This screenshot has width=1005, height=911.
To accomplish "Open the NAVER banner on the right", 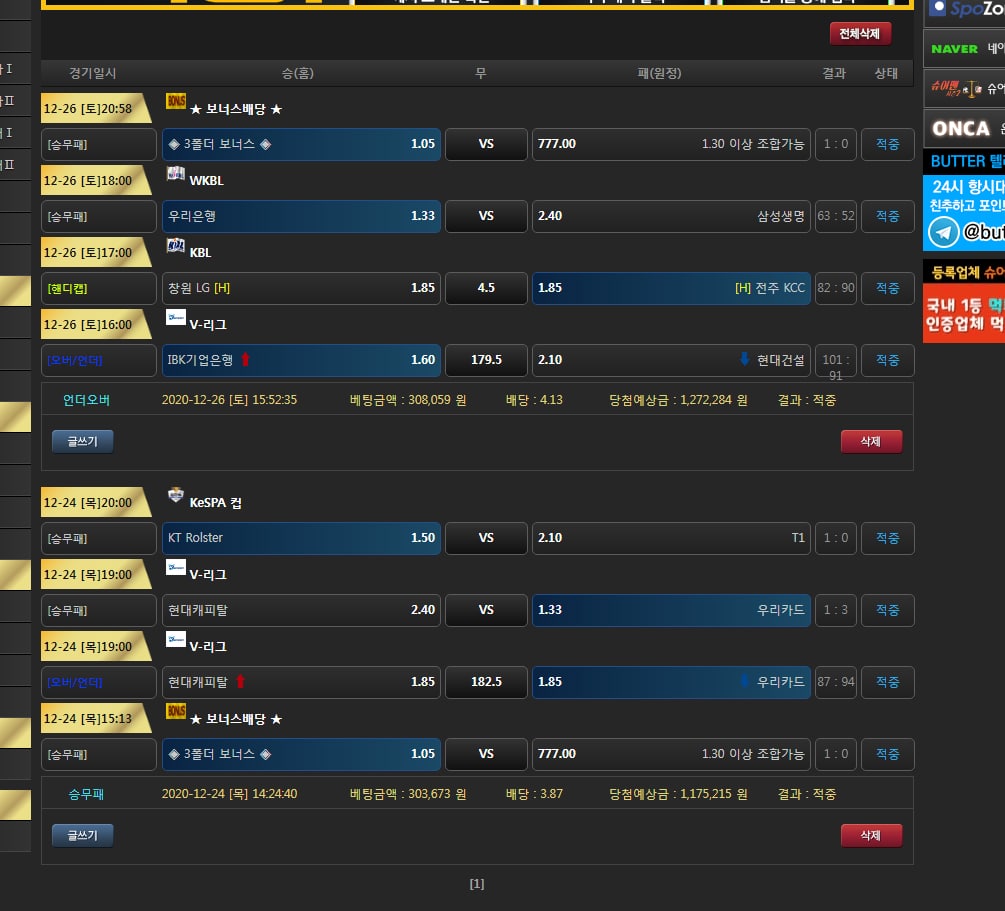I will [964, 48].
